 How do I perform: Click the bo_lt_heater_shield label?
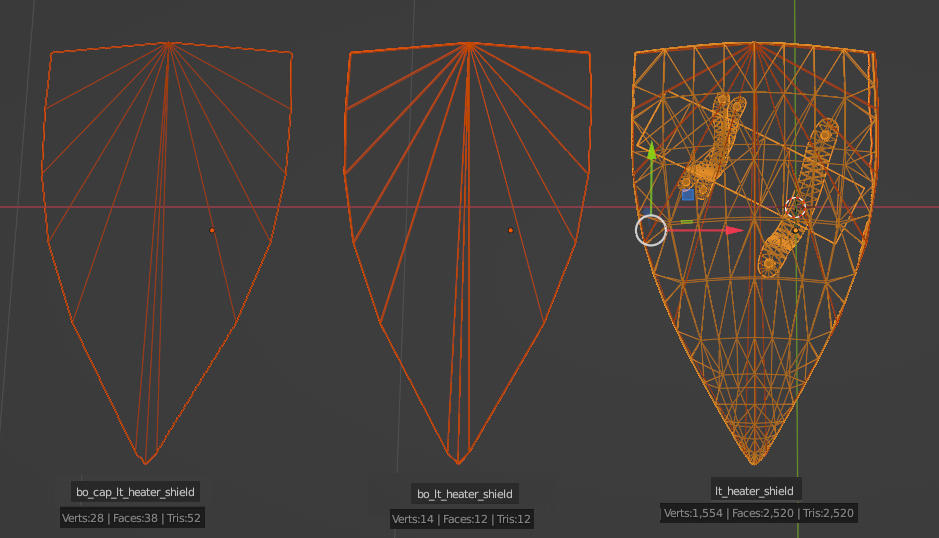click(x=465, y=494)
